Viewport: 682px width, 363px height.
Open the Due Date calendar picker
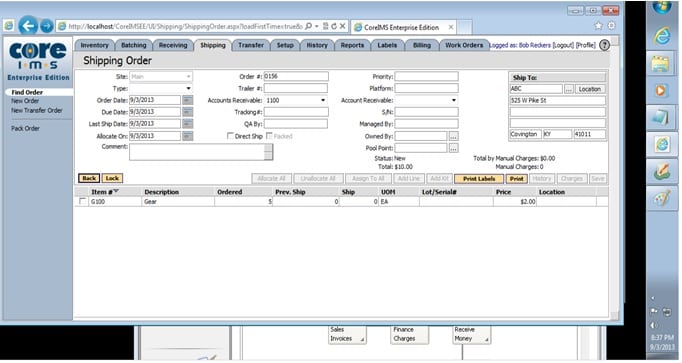point(187,112)
